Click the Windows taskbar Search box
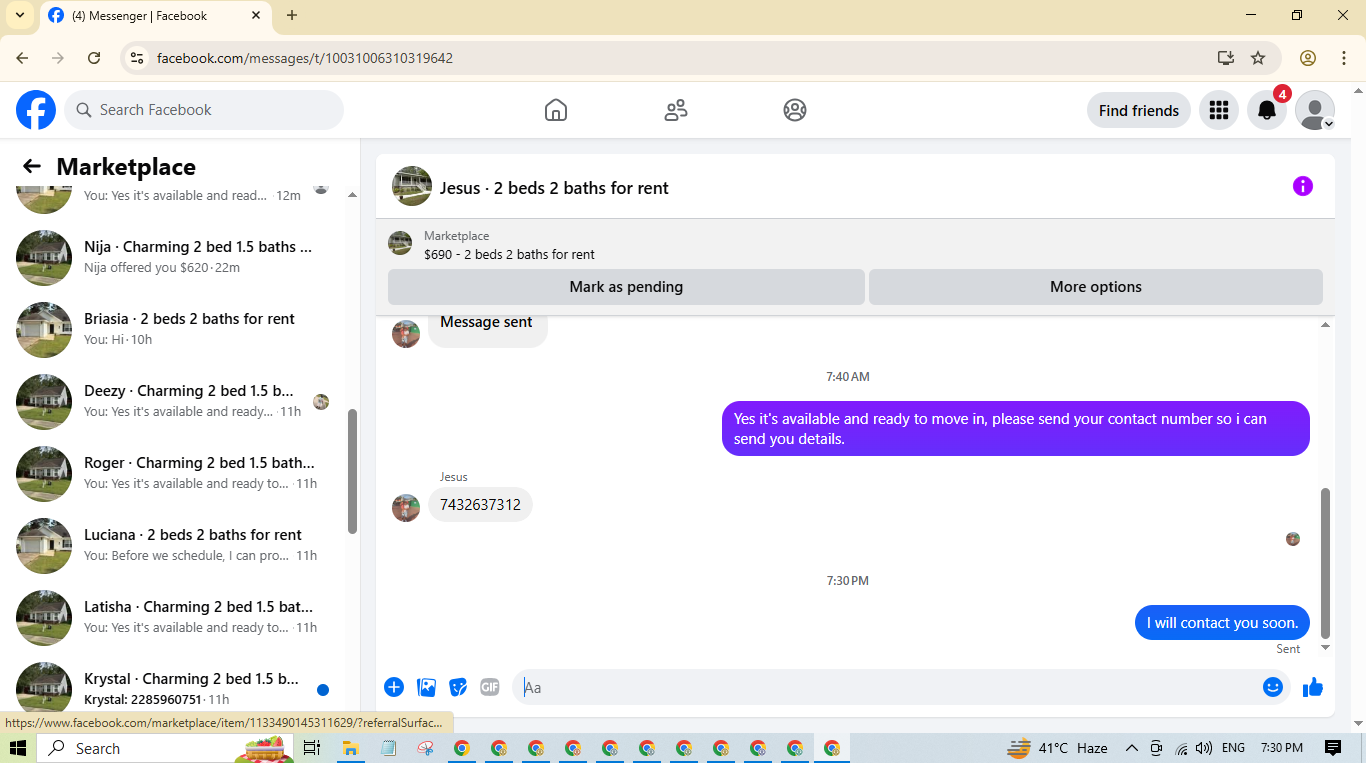 [166, 748]
